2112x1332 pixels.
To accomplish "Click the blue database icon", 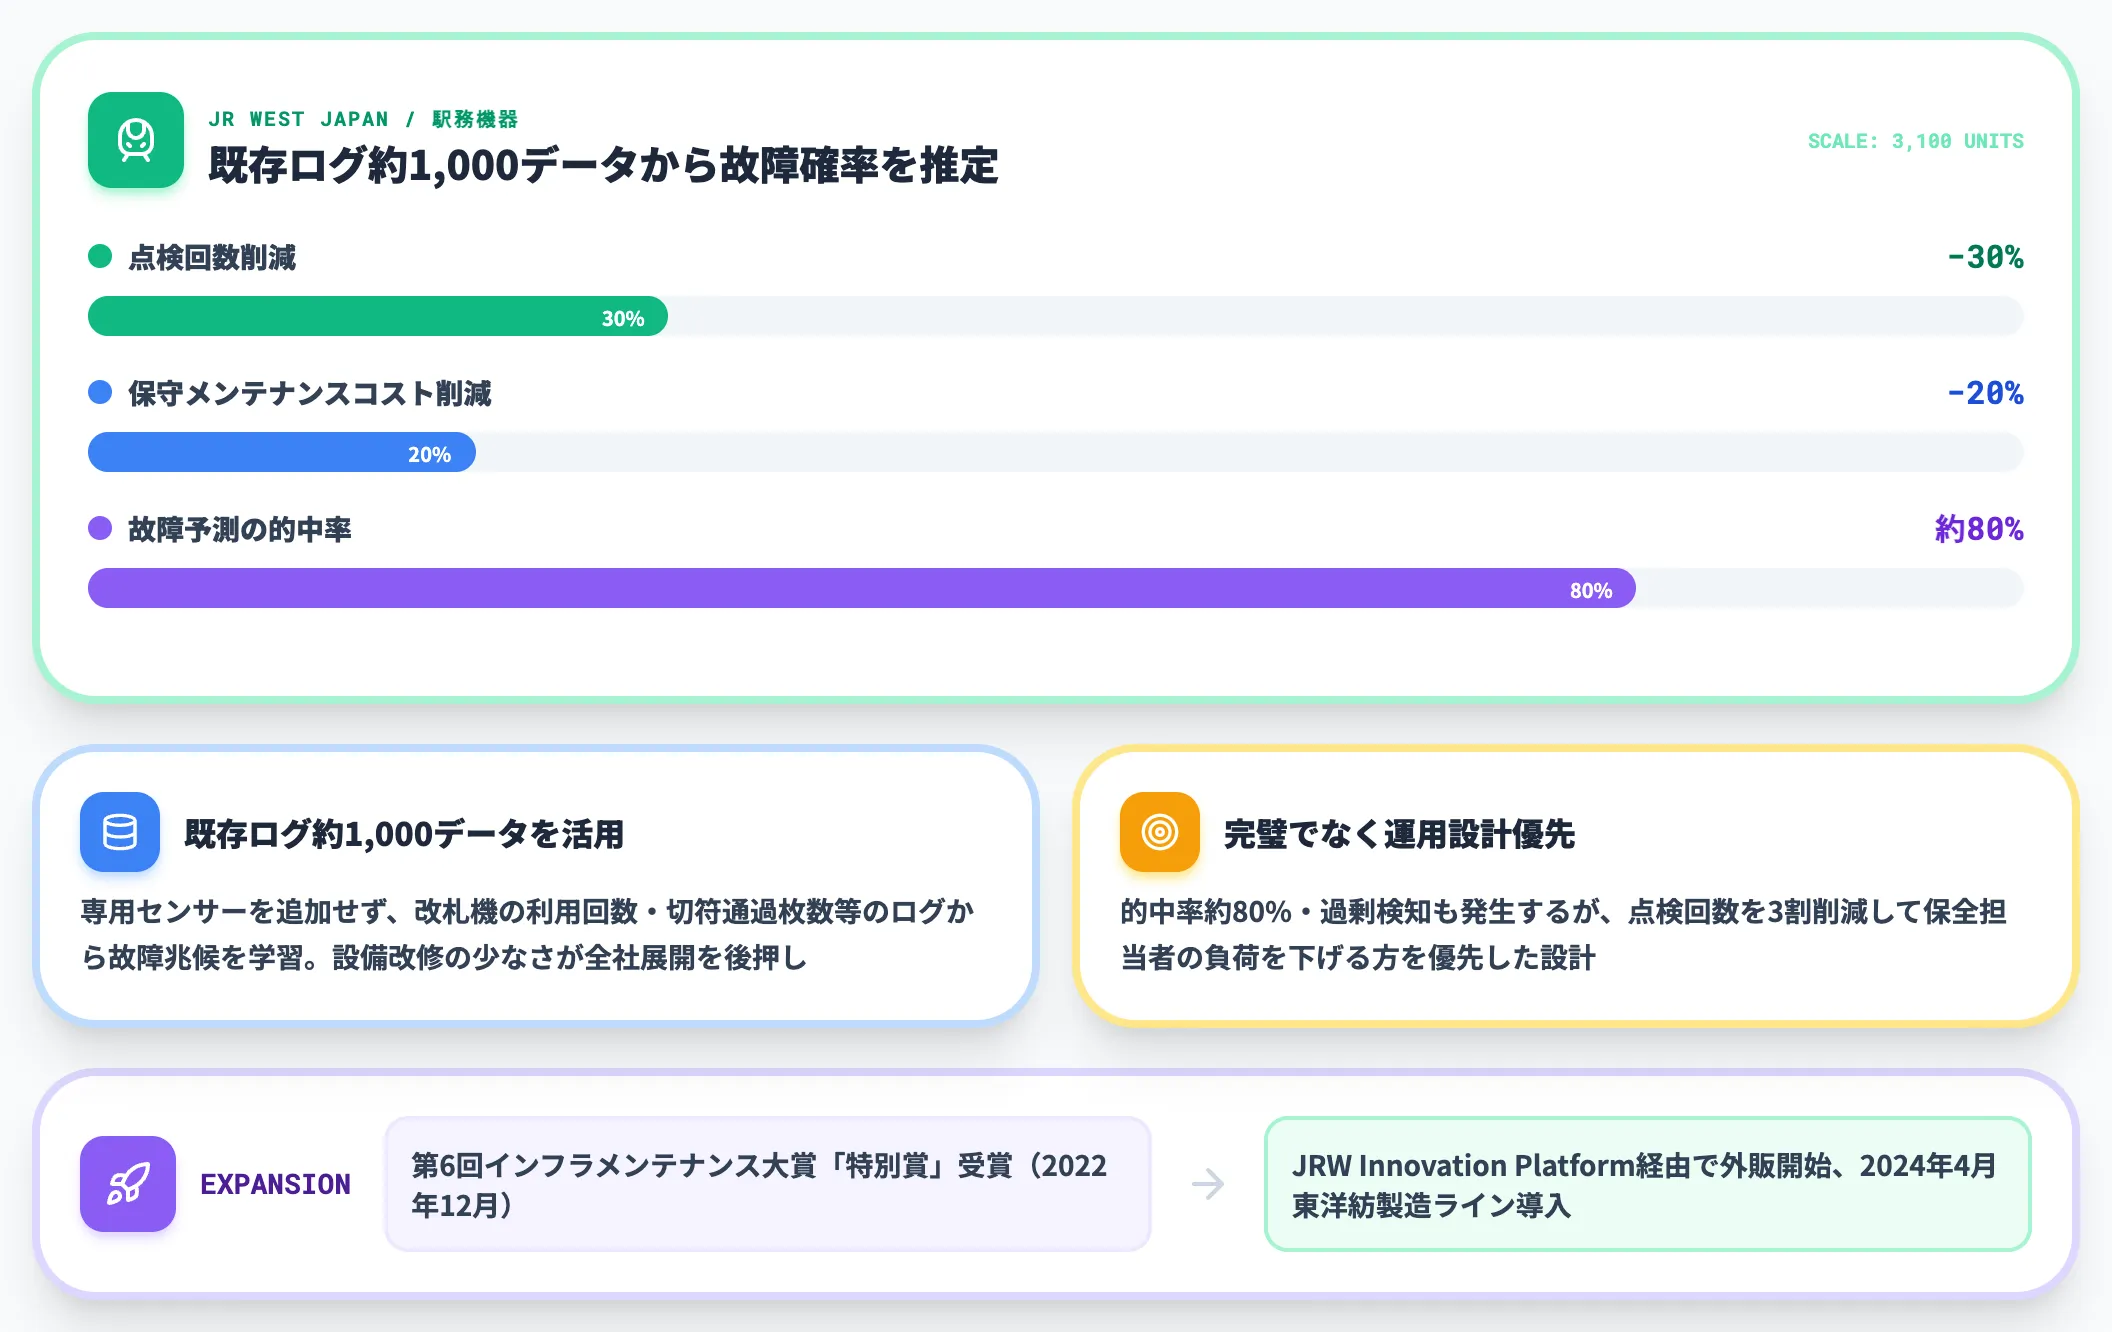I will click(x=120, y=832).
